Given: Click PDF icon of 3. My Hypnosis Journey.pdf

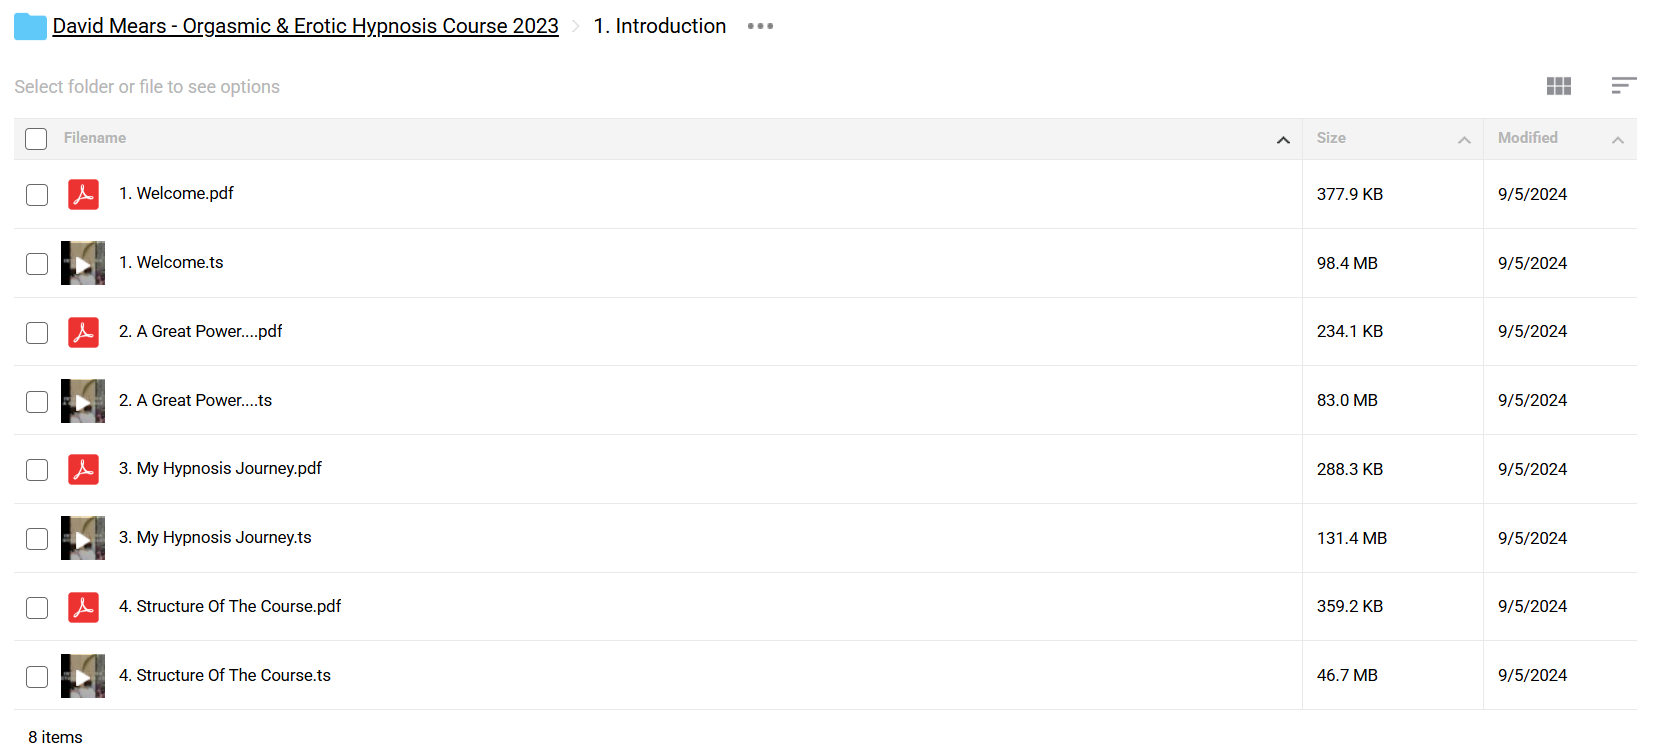Looking at the screenshot, I should [x=83, y=469].
